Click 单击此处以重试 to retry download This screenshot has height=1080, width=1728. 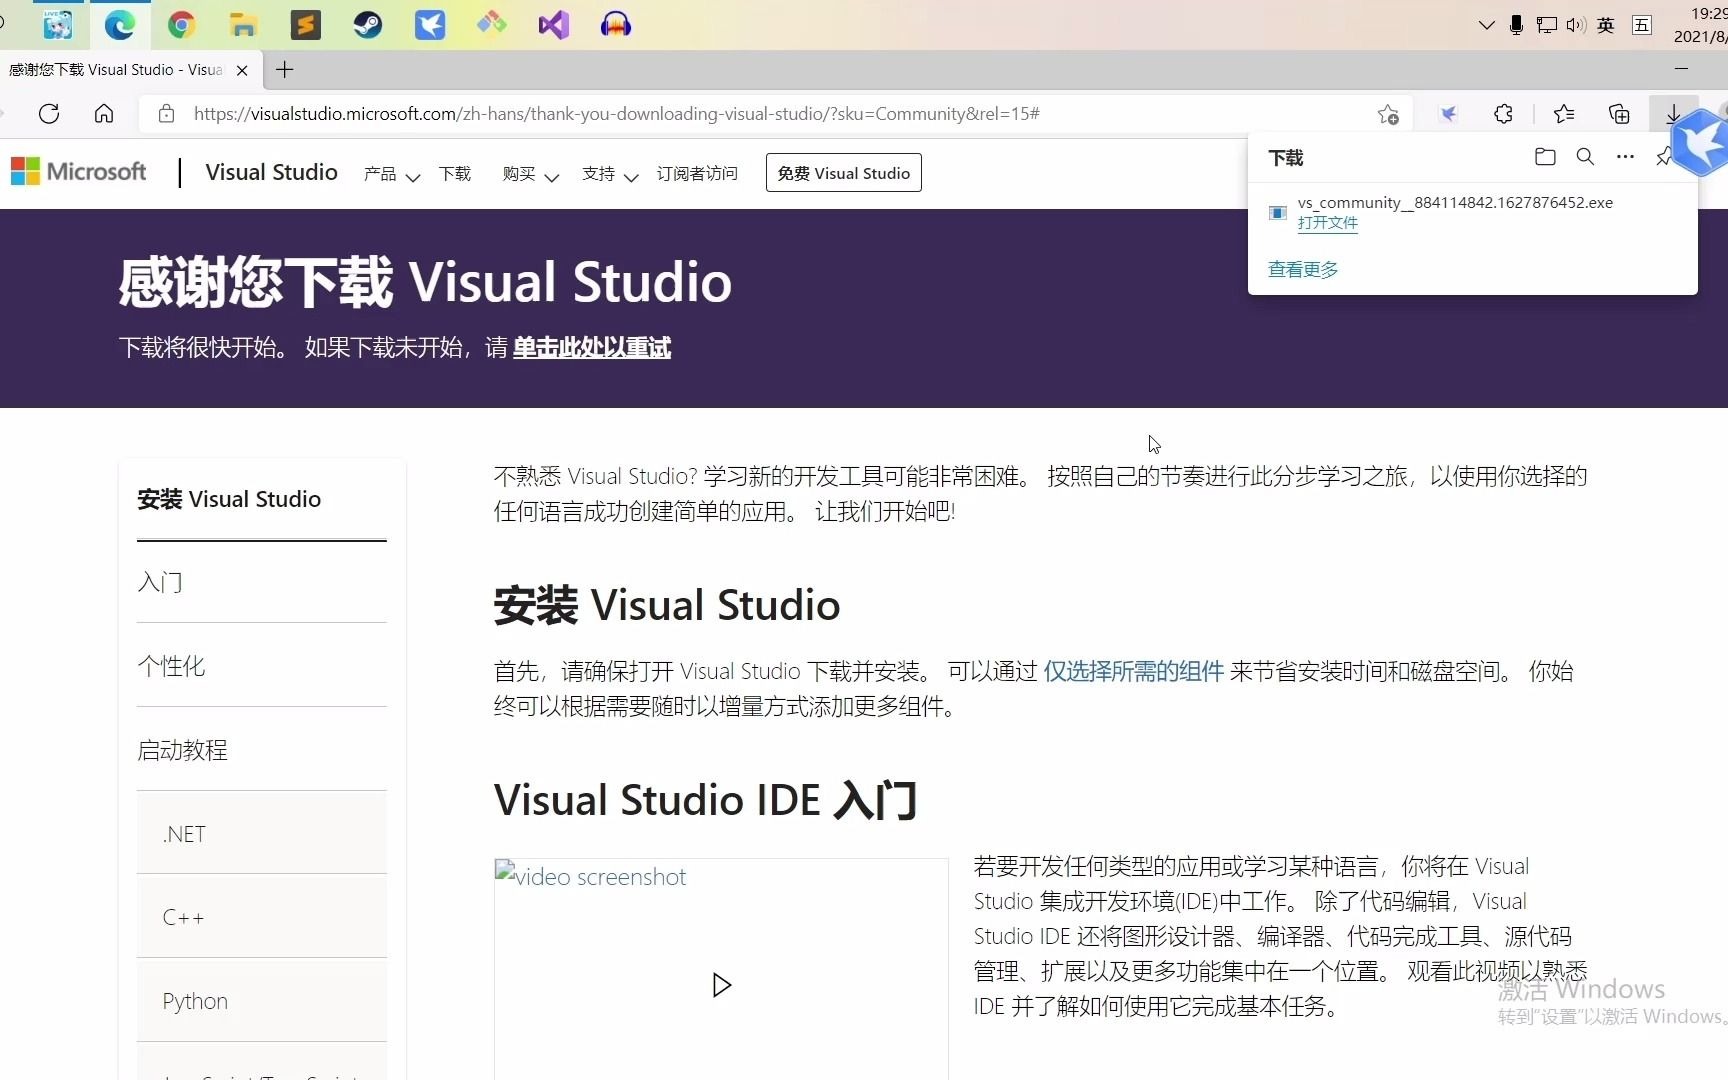(591, 348)
